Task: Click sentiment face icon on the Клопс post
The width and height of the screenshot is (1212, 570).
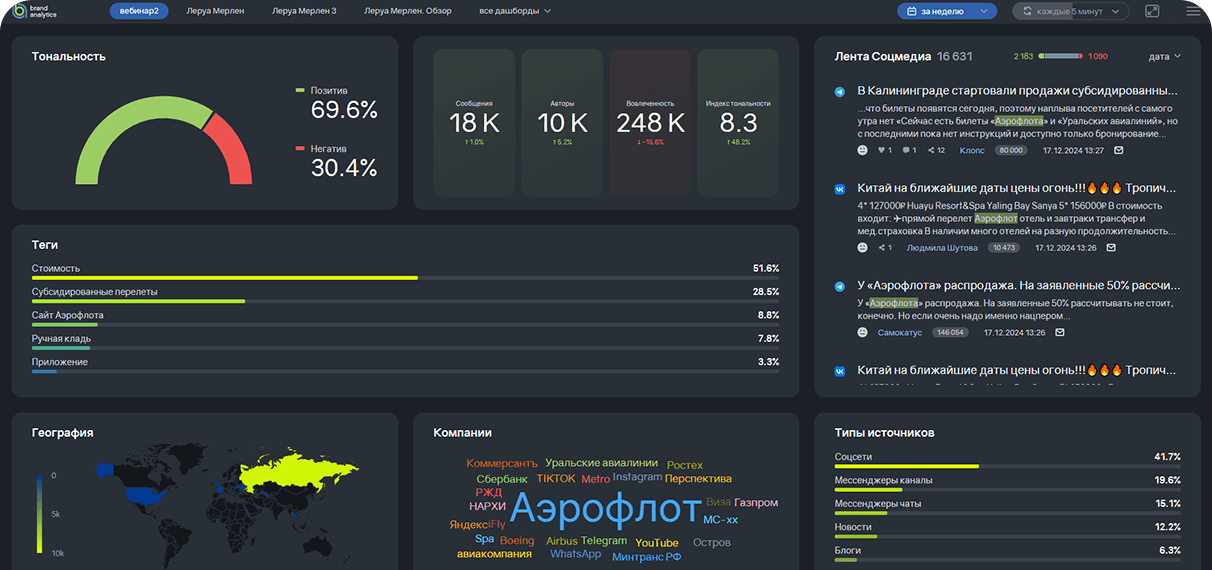Action: [x=863, y=150]
